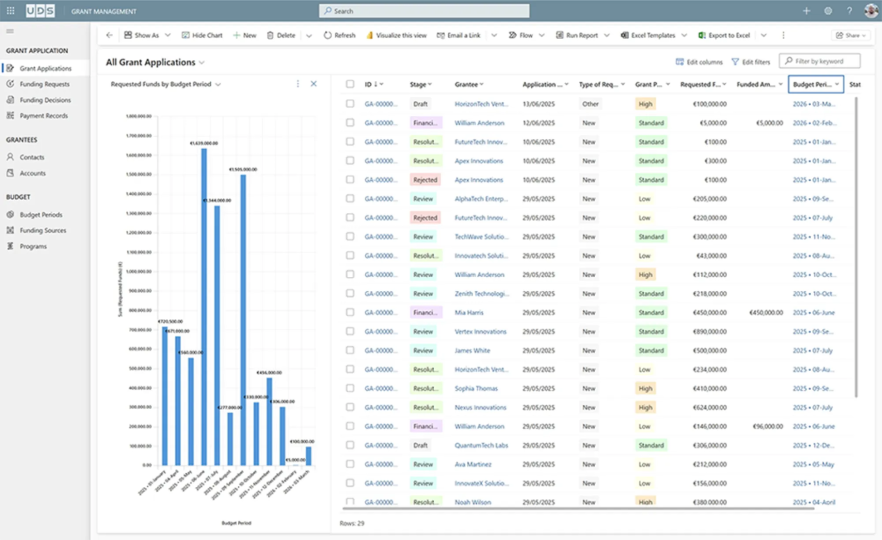Click the grid vertical scrollbar
The height and width of the screenshot is (540, 882).
coord(856,248)
